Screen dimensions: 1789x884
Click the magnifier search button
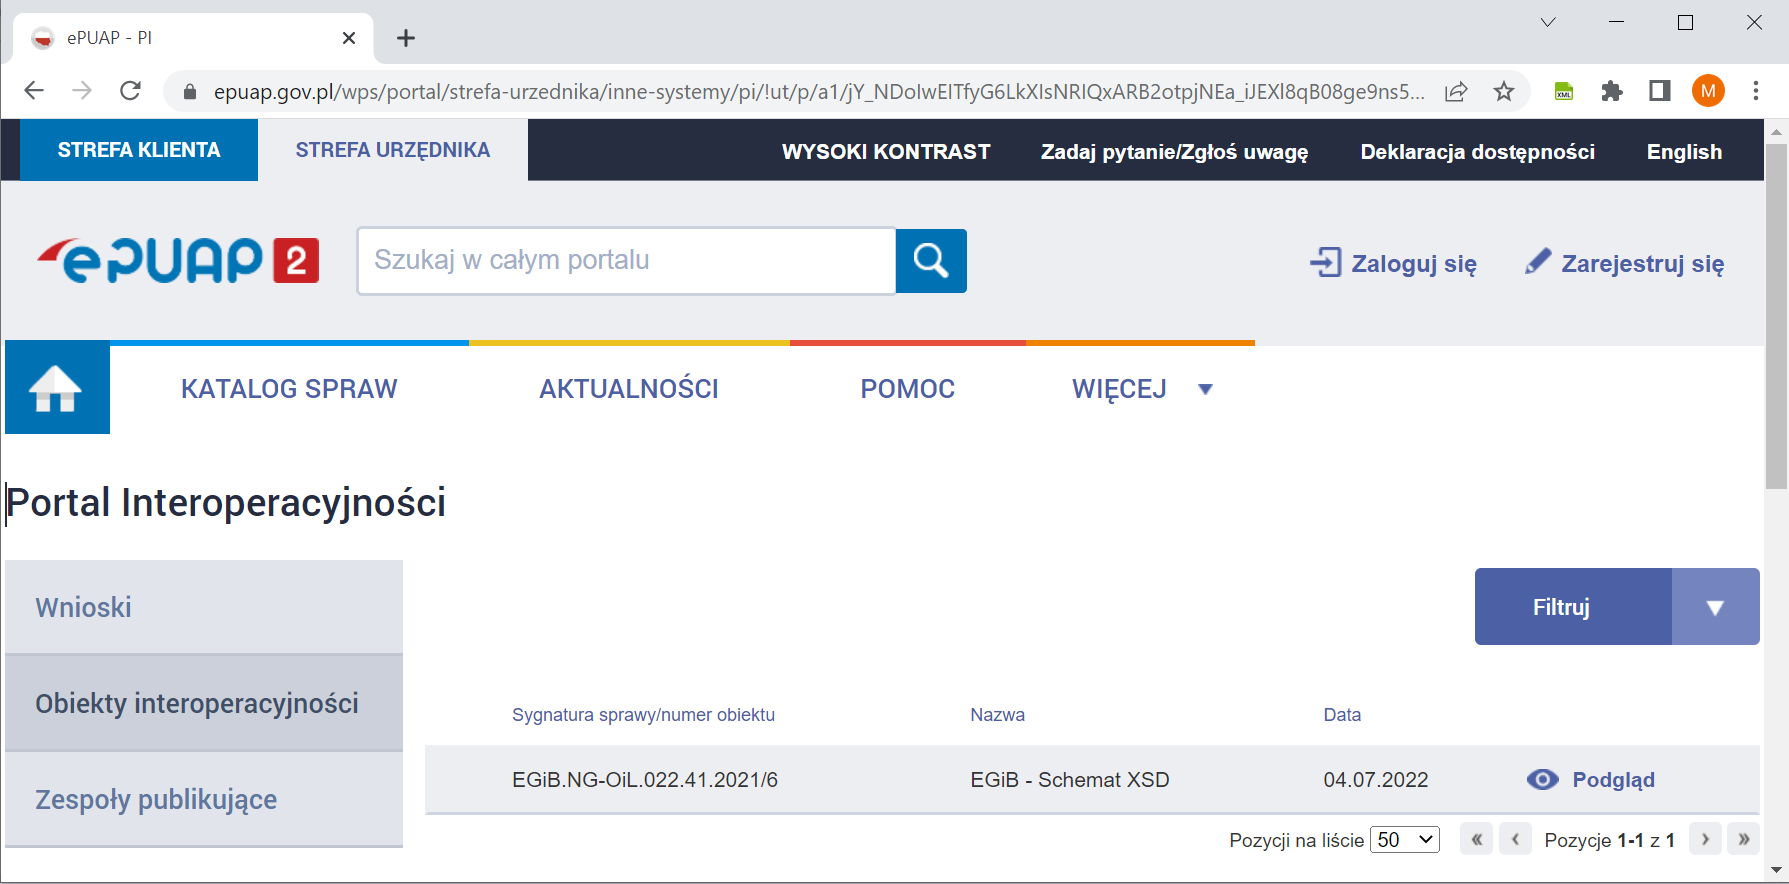[930, 261]
